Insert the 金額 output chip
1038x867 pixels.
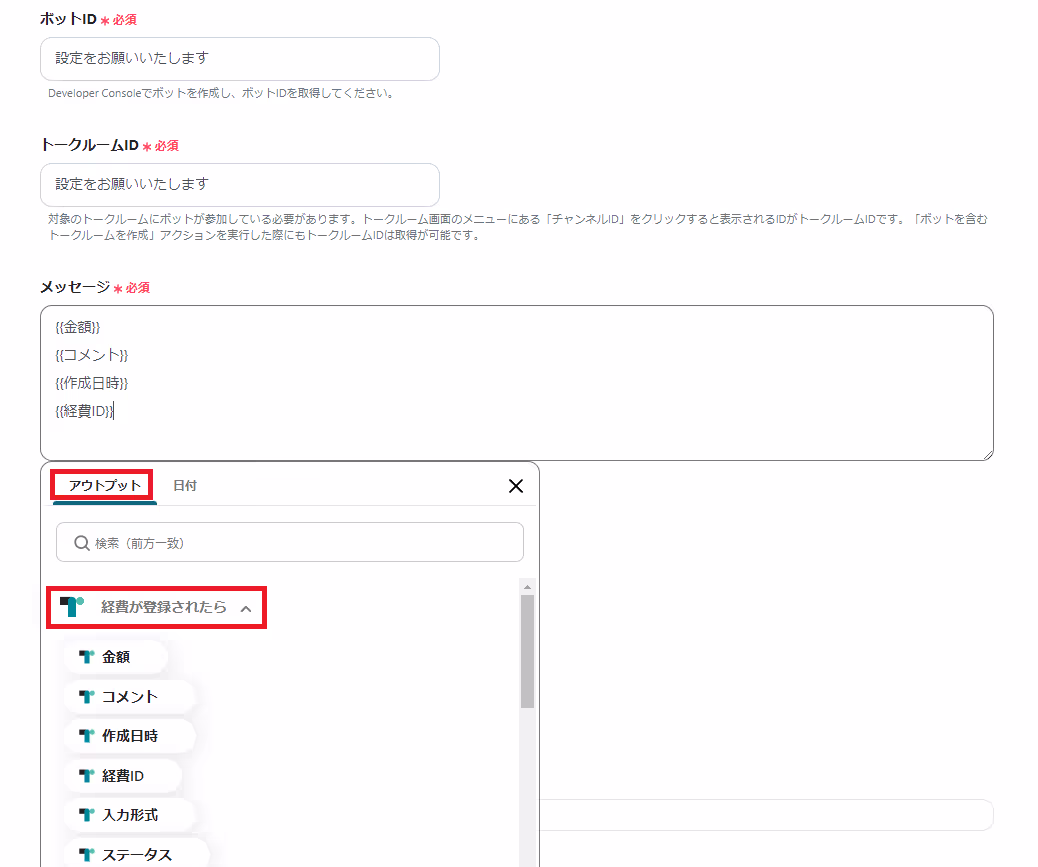(x=115, y=657)
